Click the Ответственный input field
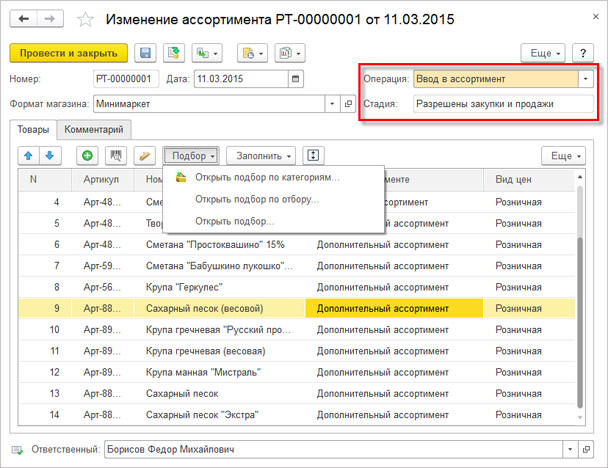 tap(333, 449)
